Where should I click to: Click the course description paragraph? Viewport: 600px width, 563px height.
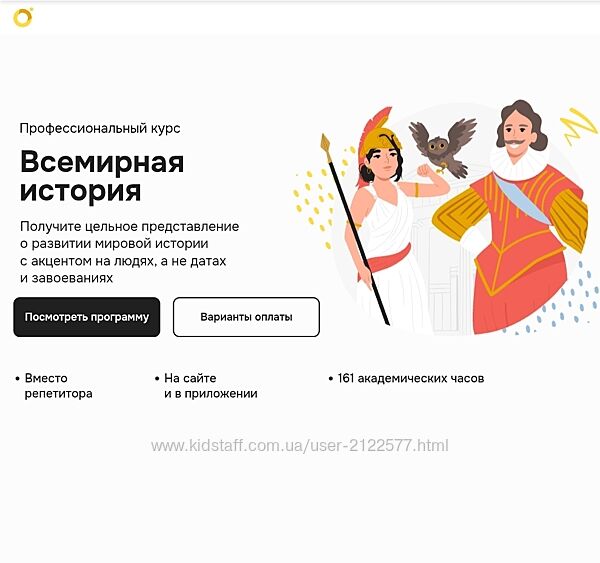[x=129, y=252]
